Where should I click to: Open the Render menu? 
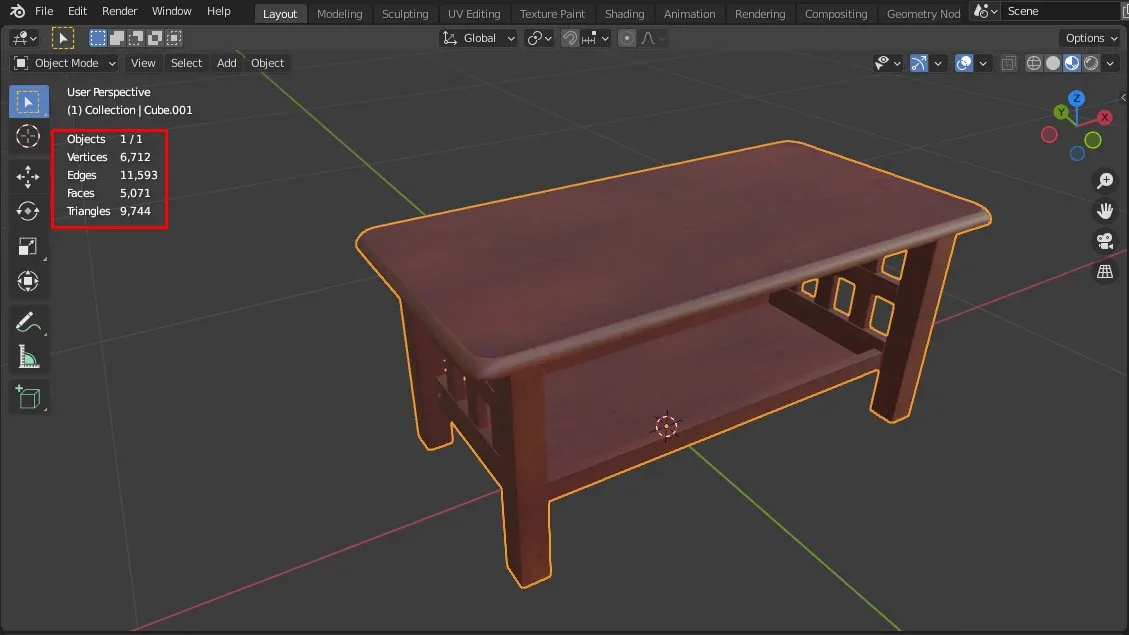point(120,12)
